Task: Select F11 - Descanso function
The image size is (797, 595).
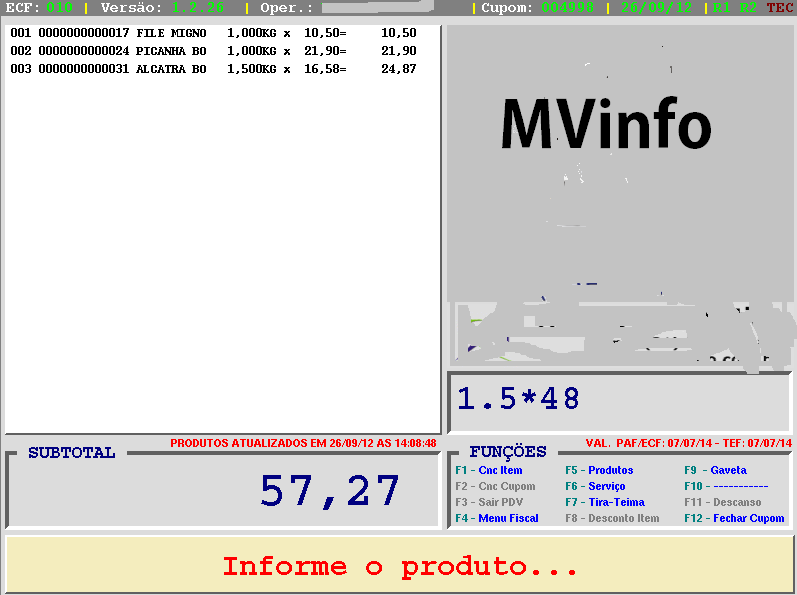Action: (x=722, y=502)
